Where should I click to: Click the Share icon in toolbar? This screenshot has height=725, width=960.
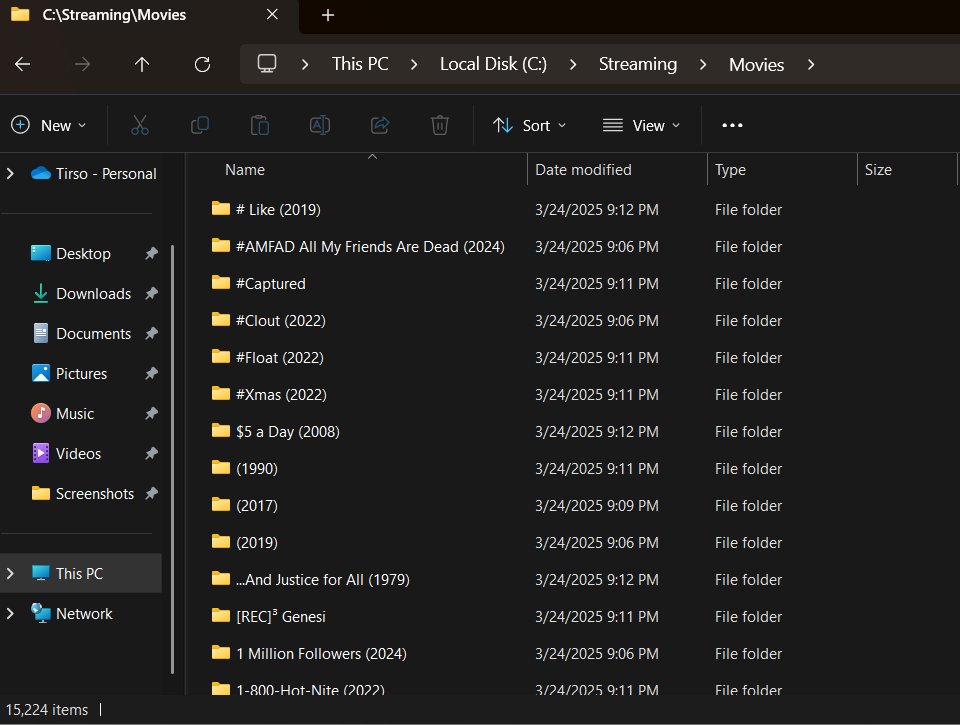(x=380, y=125)
